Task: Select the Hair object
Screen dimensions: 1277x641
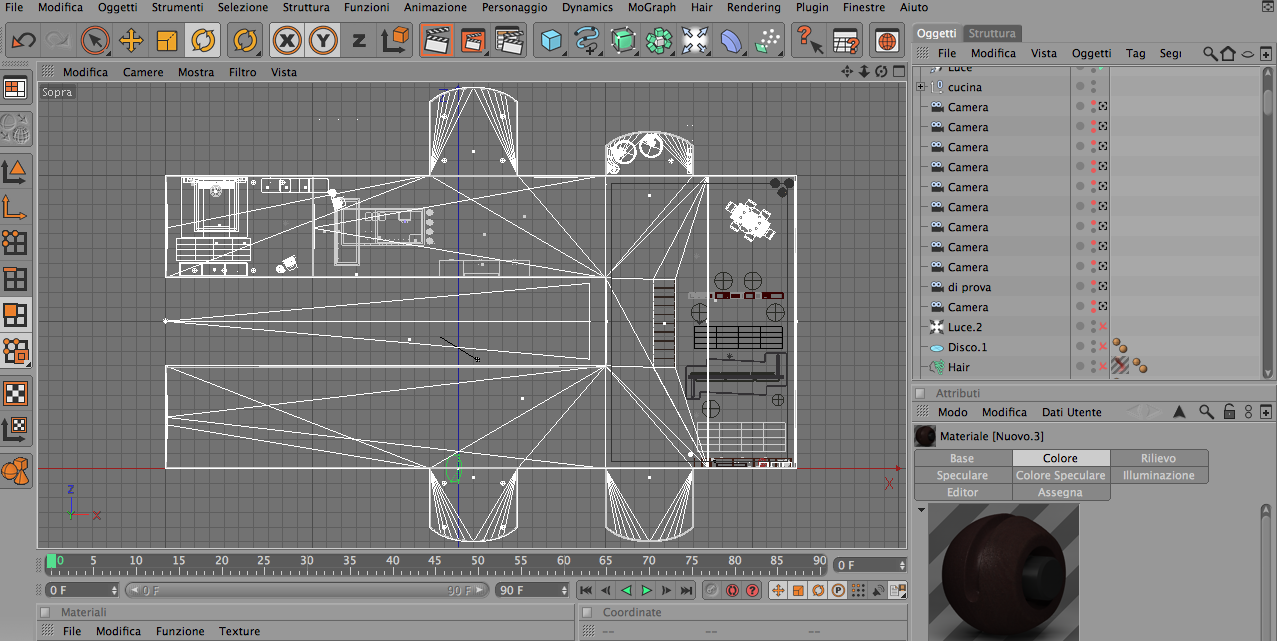Action: click(959, 367)
